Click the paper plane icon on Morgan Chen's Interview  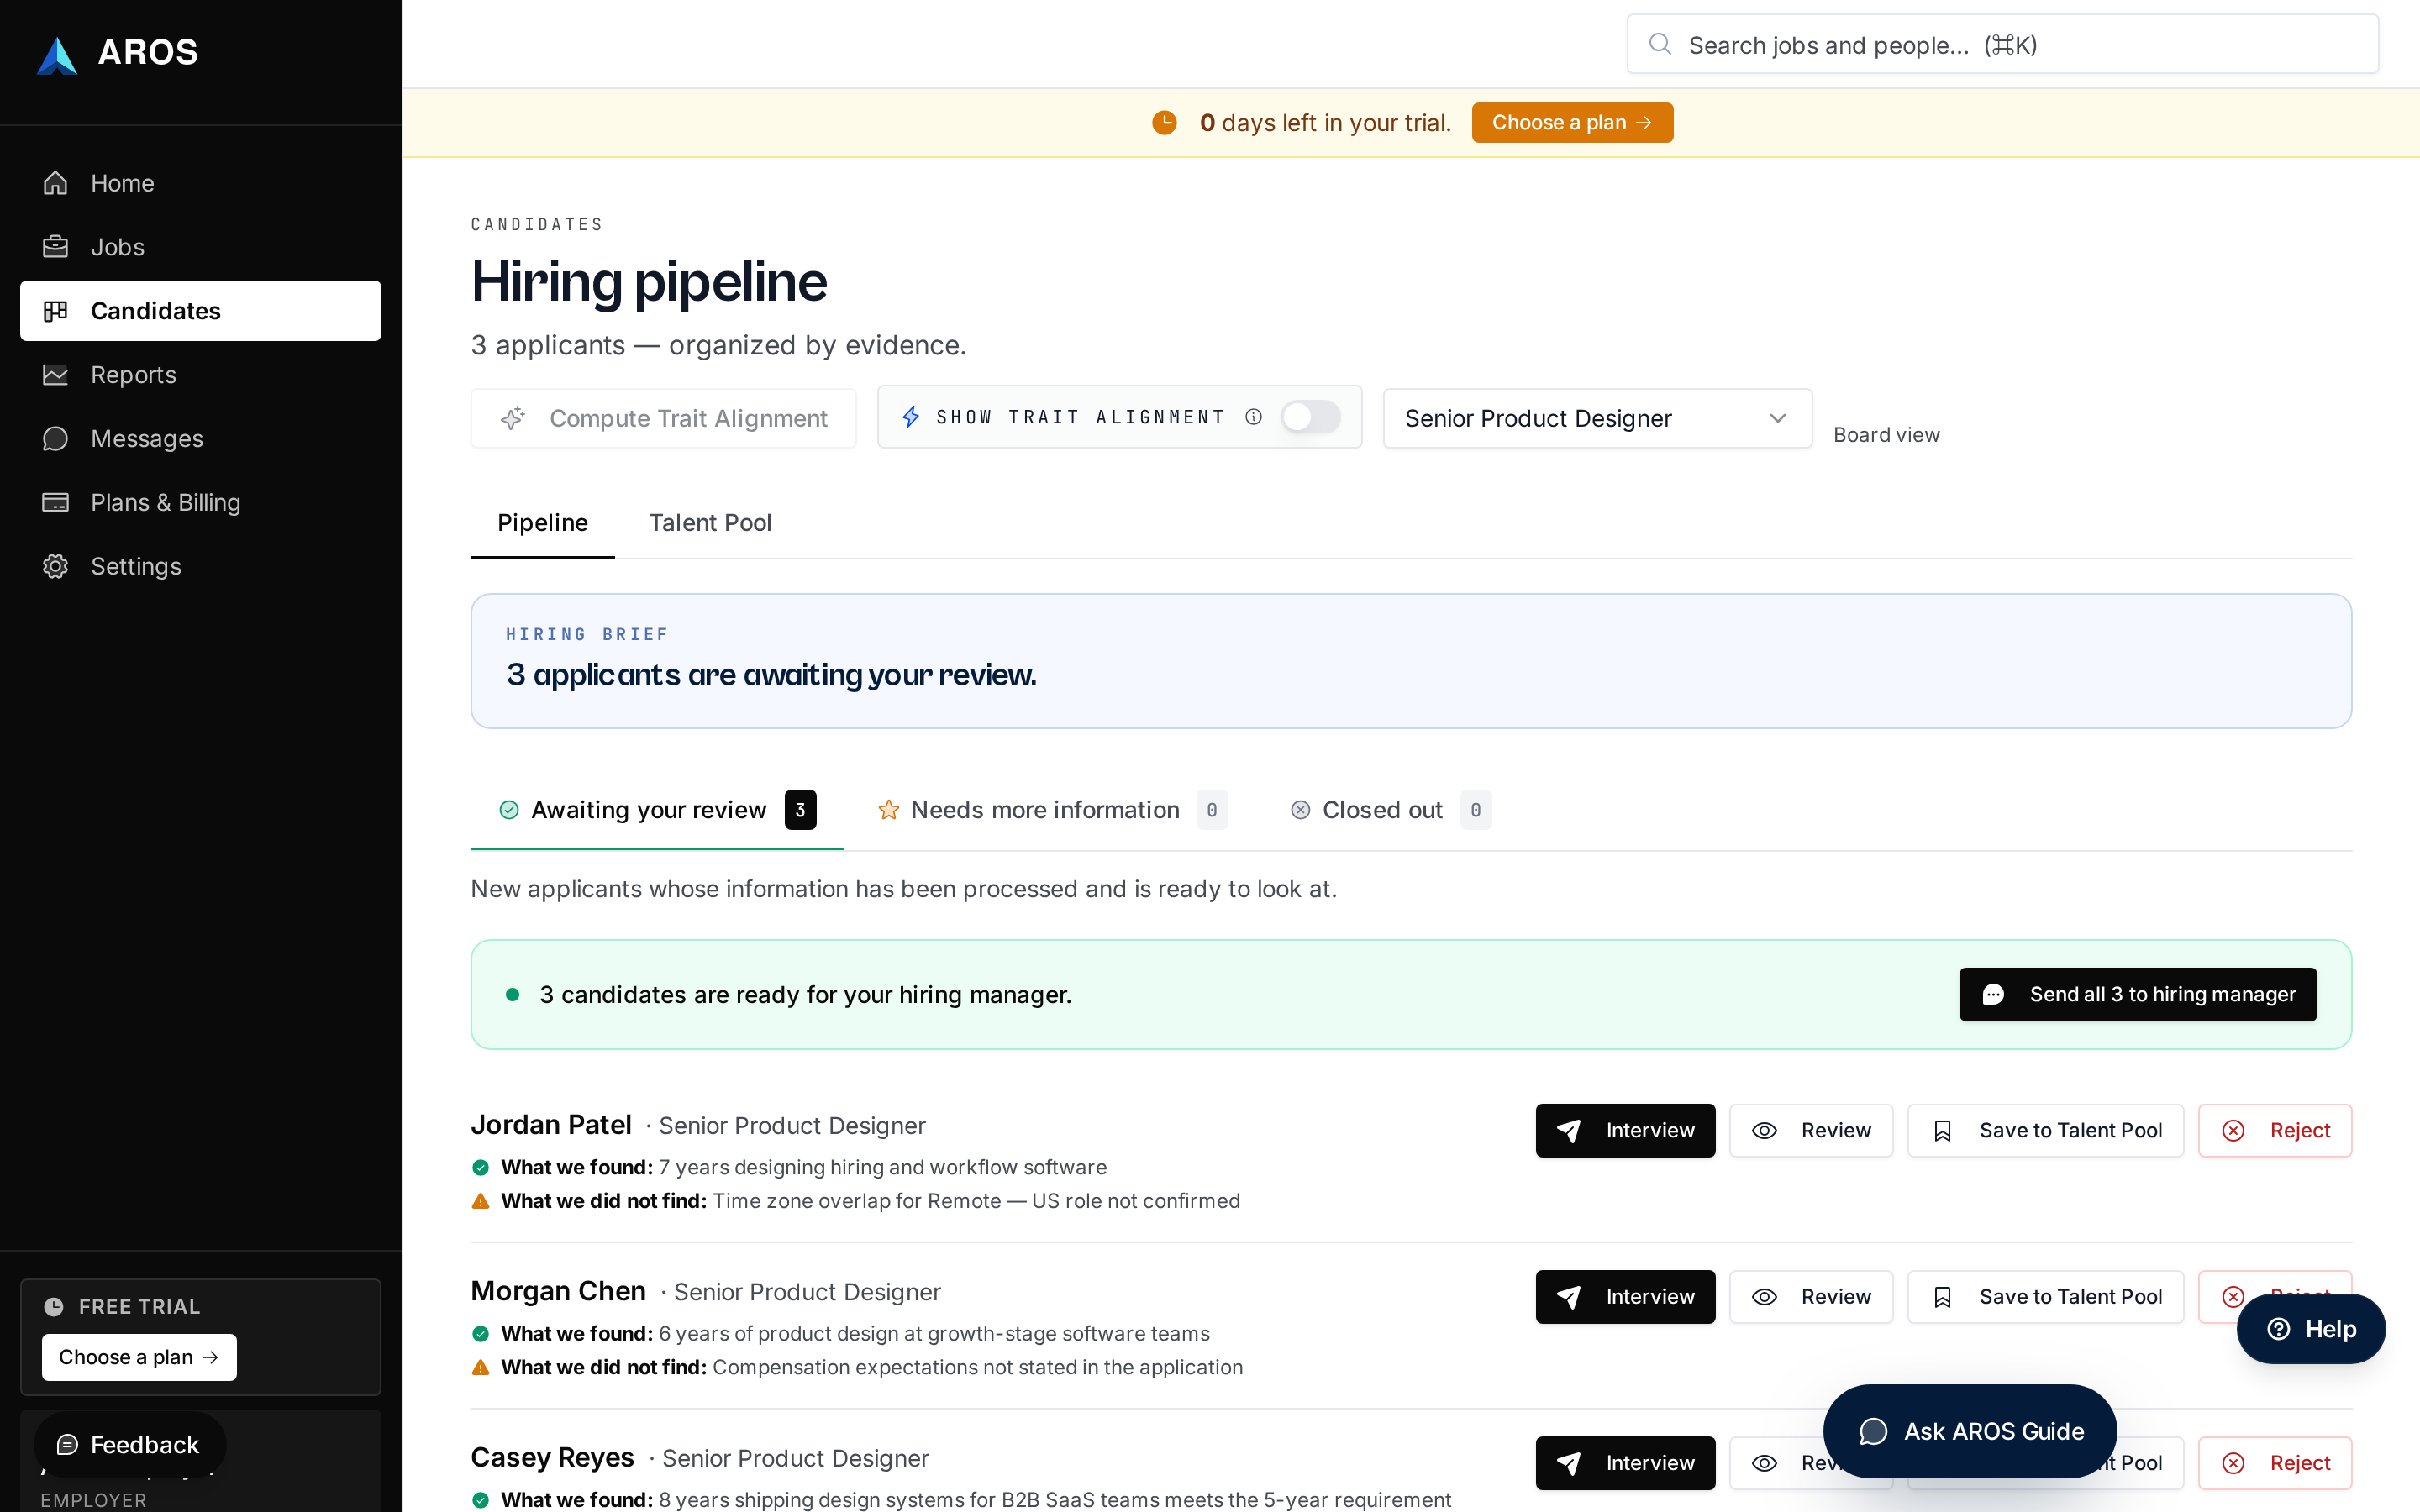pyautogui.click(x=1568, y=1297)
